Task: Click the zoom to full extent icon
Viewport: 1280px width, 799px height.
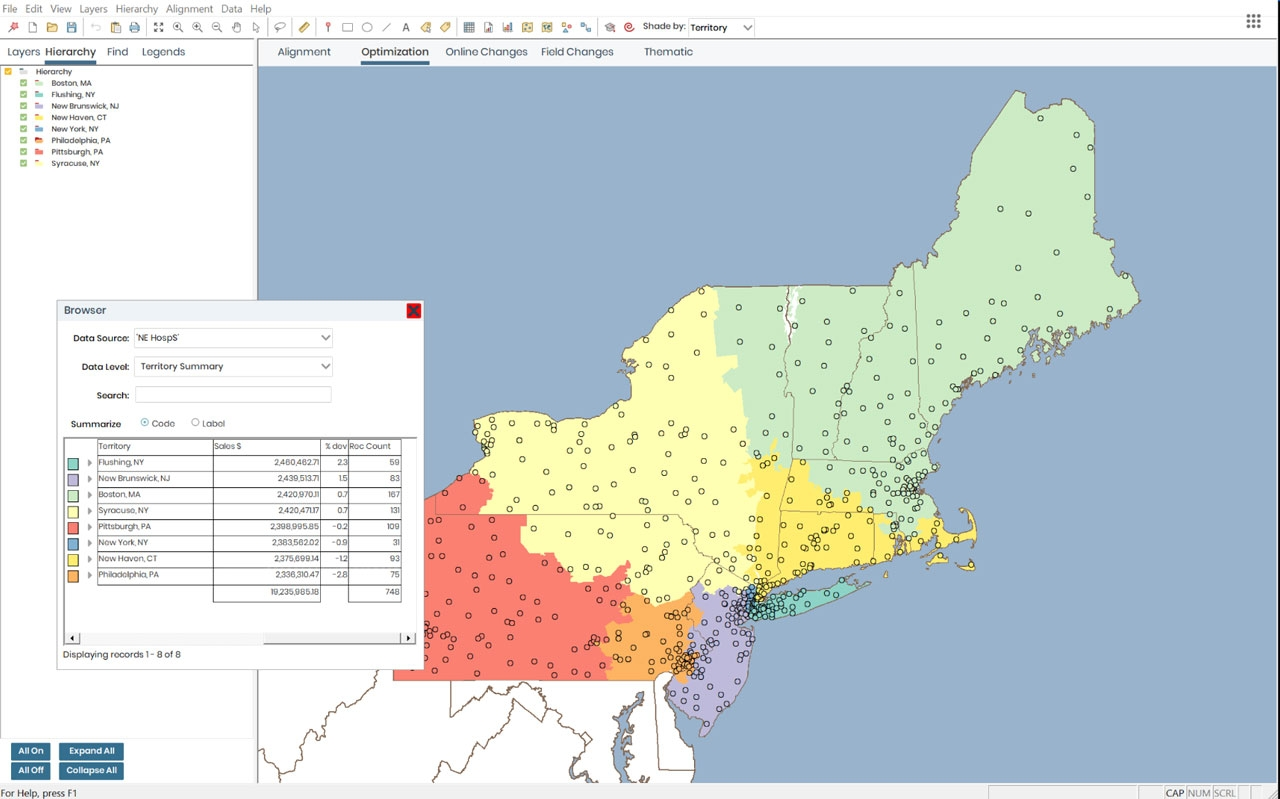Action: point(158,27)
